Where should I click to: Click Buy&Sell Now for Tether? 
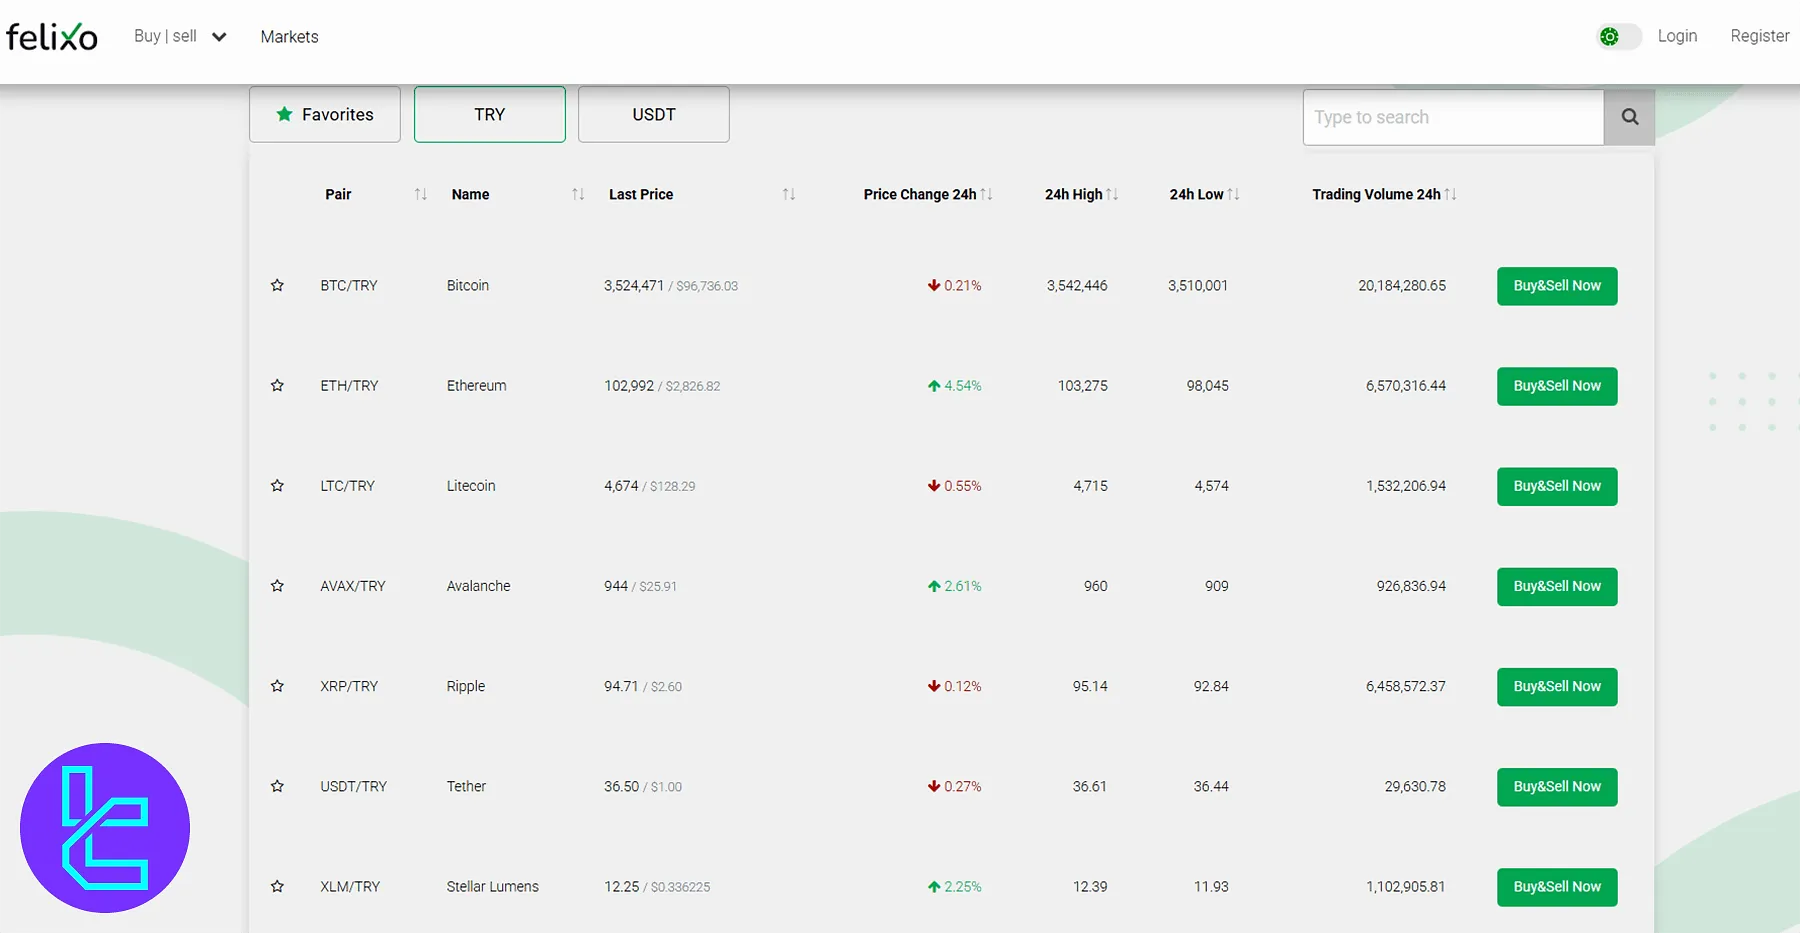[x=1557, y=786]
